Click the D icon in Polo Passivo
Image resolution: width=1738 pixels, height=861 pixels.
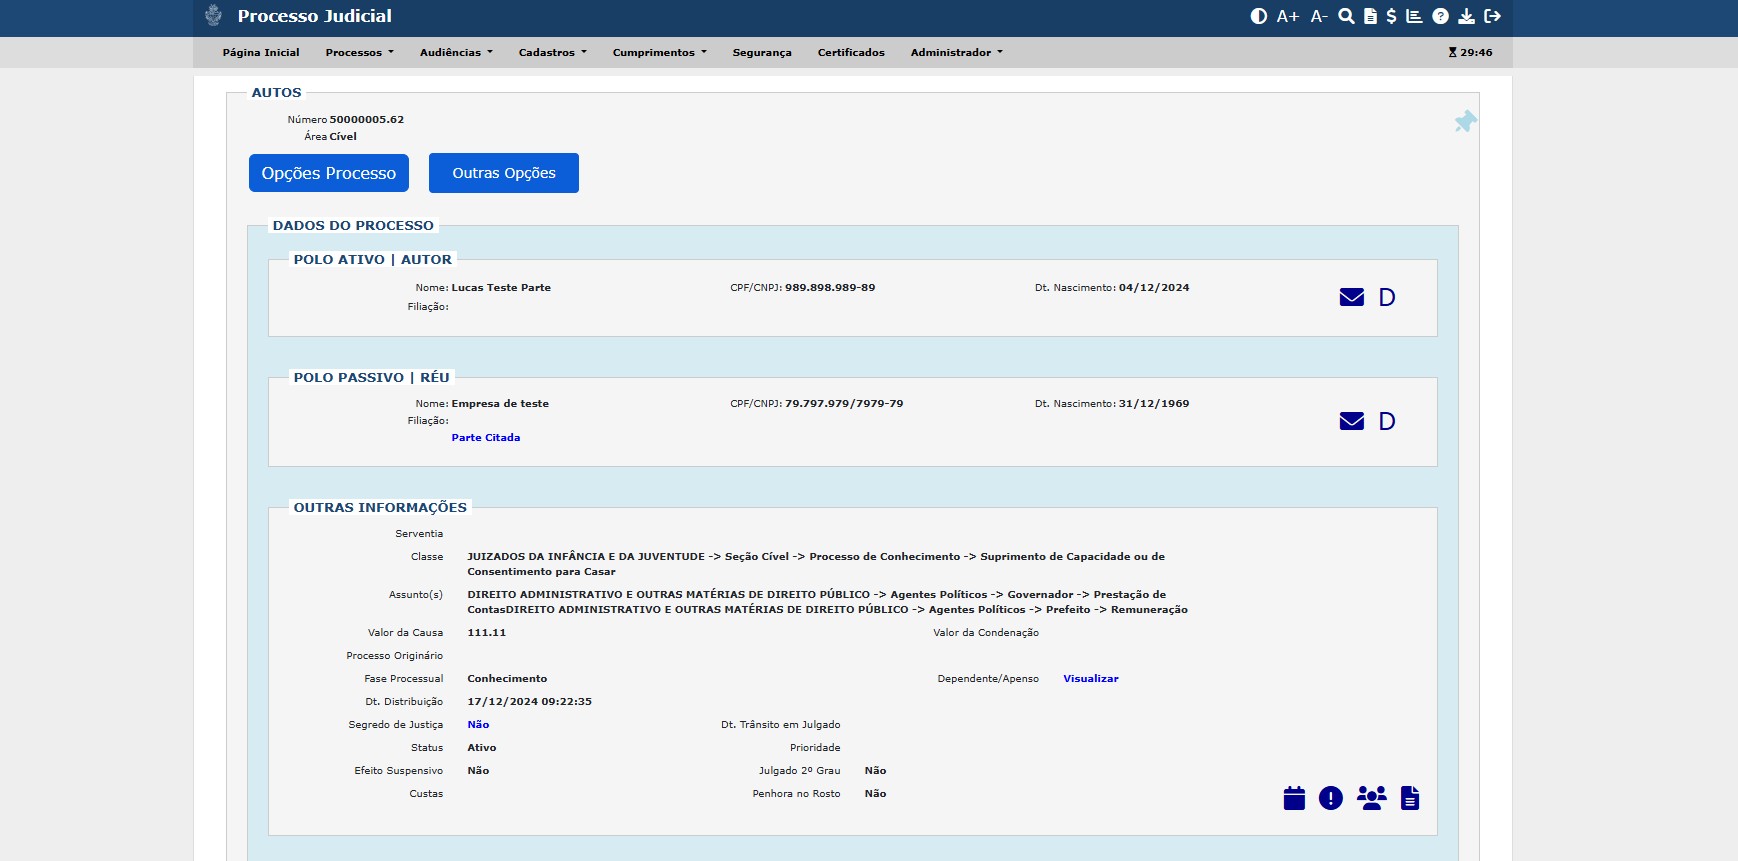click(1387, 421)
